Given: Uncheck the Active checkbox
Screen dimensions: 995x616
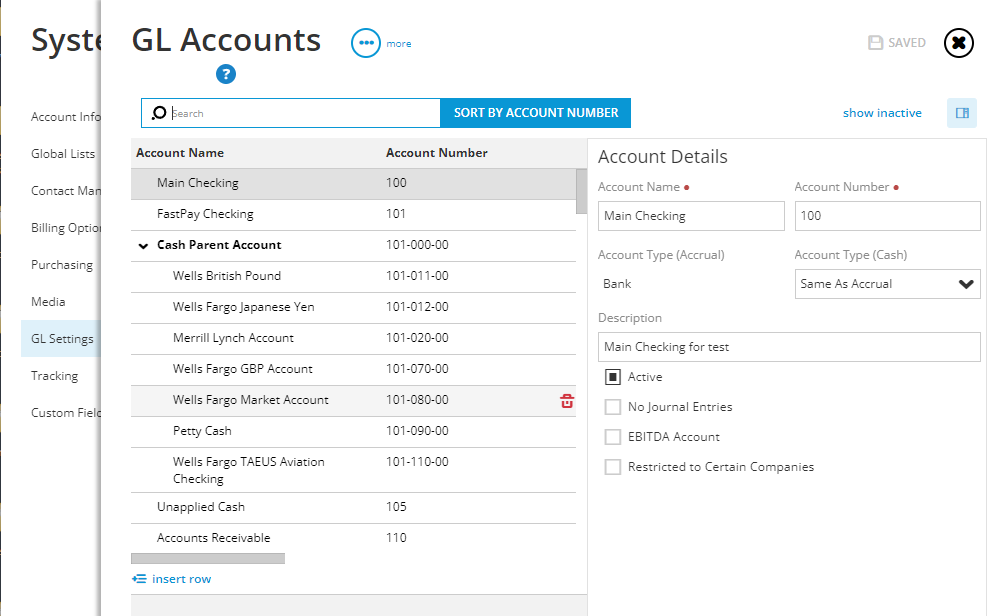Looking at the screenshot, I should (x=613, y=376).
